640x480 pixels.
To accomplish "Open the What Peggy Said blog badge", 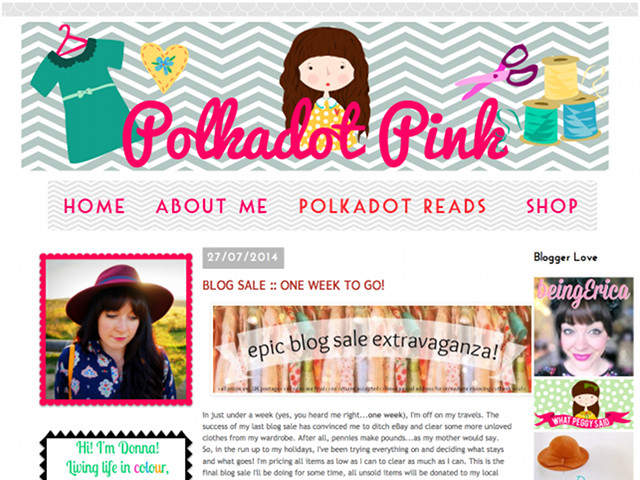I will [584, 404].
